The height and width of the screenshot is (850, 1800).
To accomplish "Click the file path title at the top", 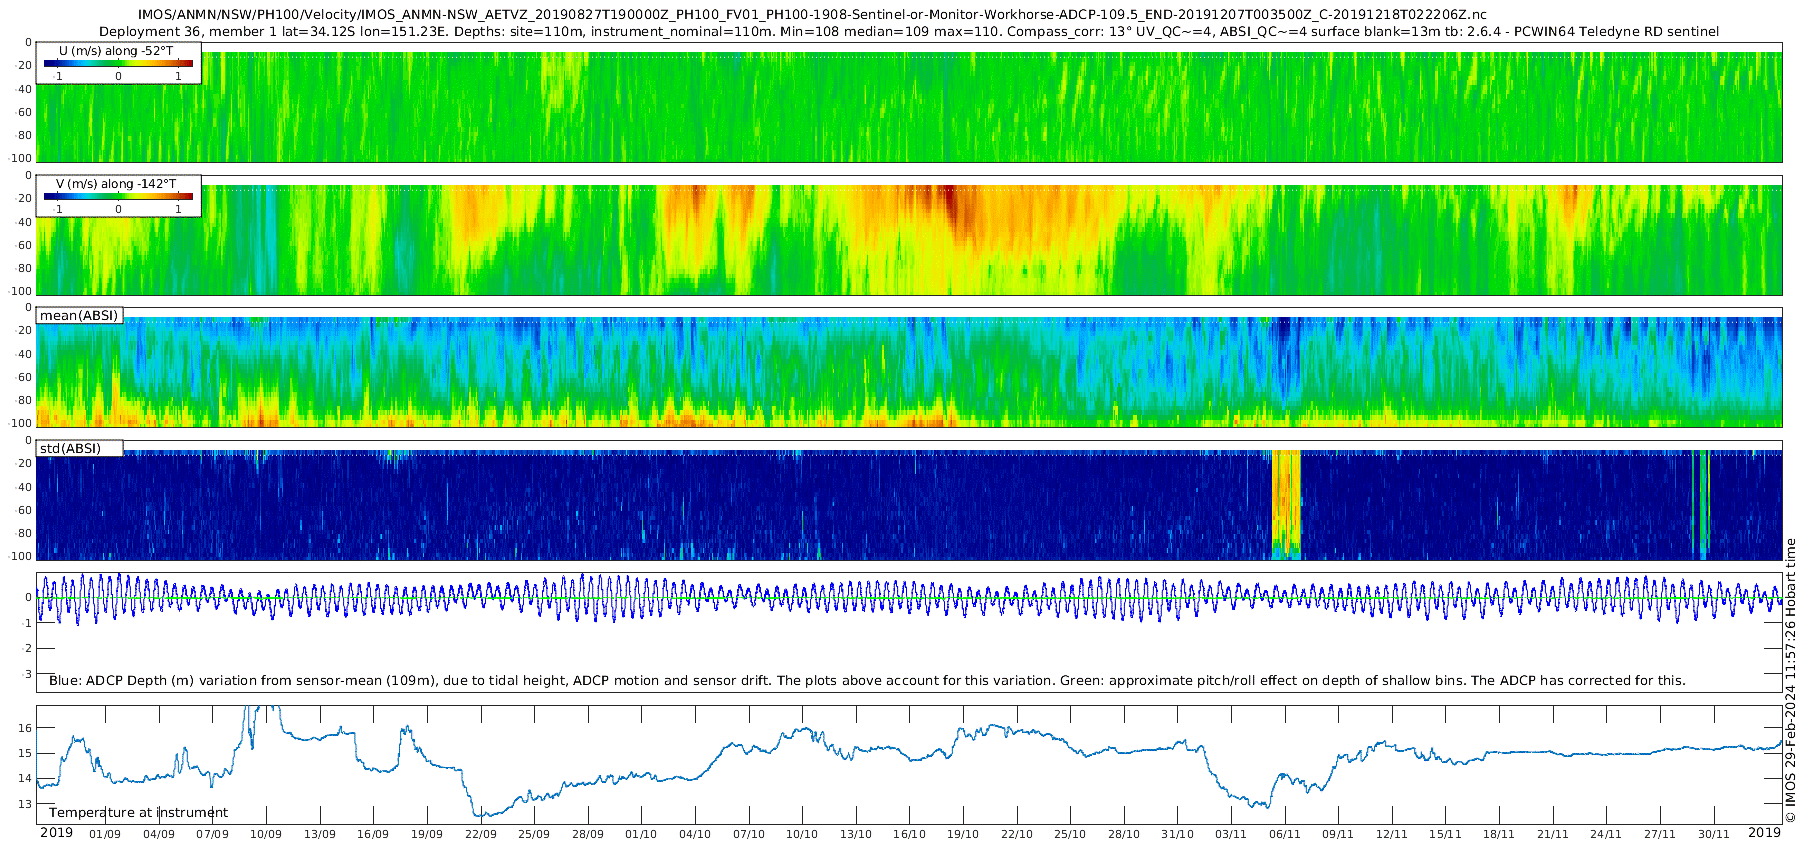I will (811, 14).
